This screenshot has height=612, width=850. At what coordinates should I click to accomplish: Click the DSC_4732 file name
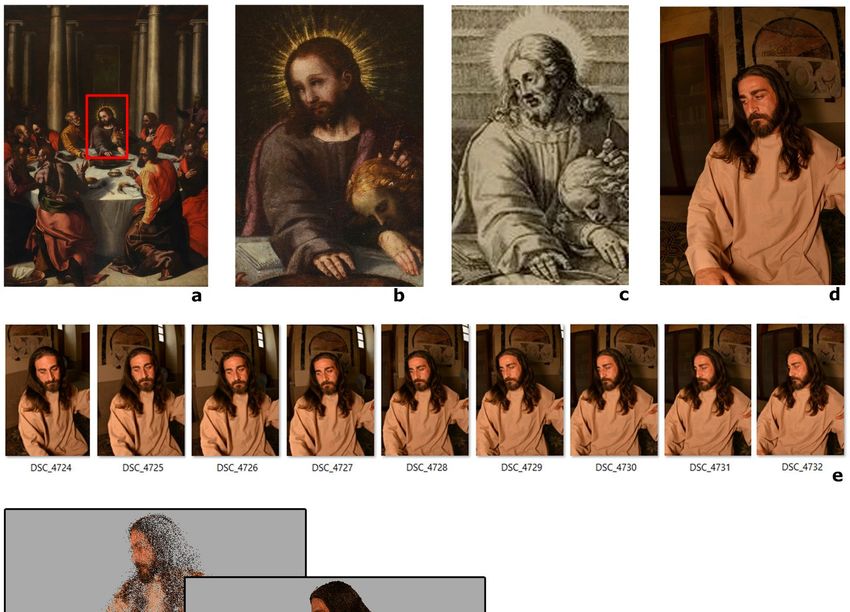802,467
